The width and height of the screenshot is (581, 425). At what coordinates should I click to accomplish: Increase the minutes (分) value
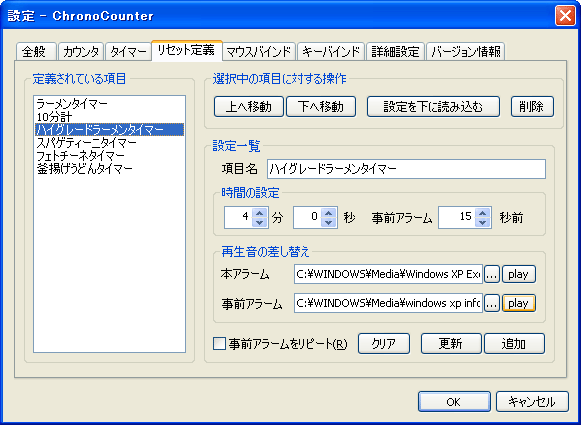[259, 213]
